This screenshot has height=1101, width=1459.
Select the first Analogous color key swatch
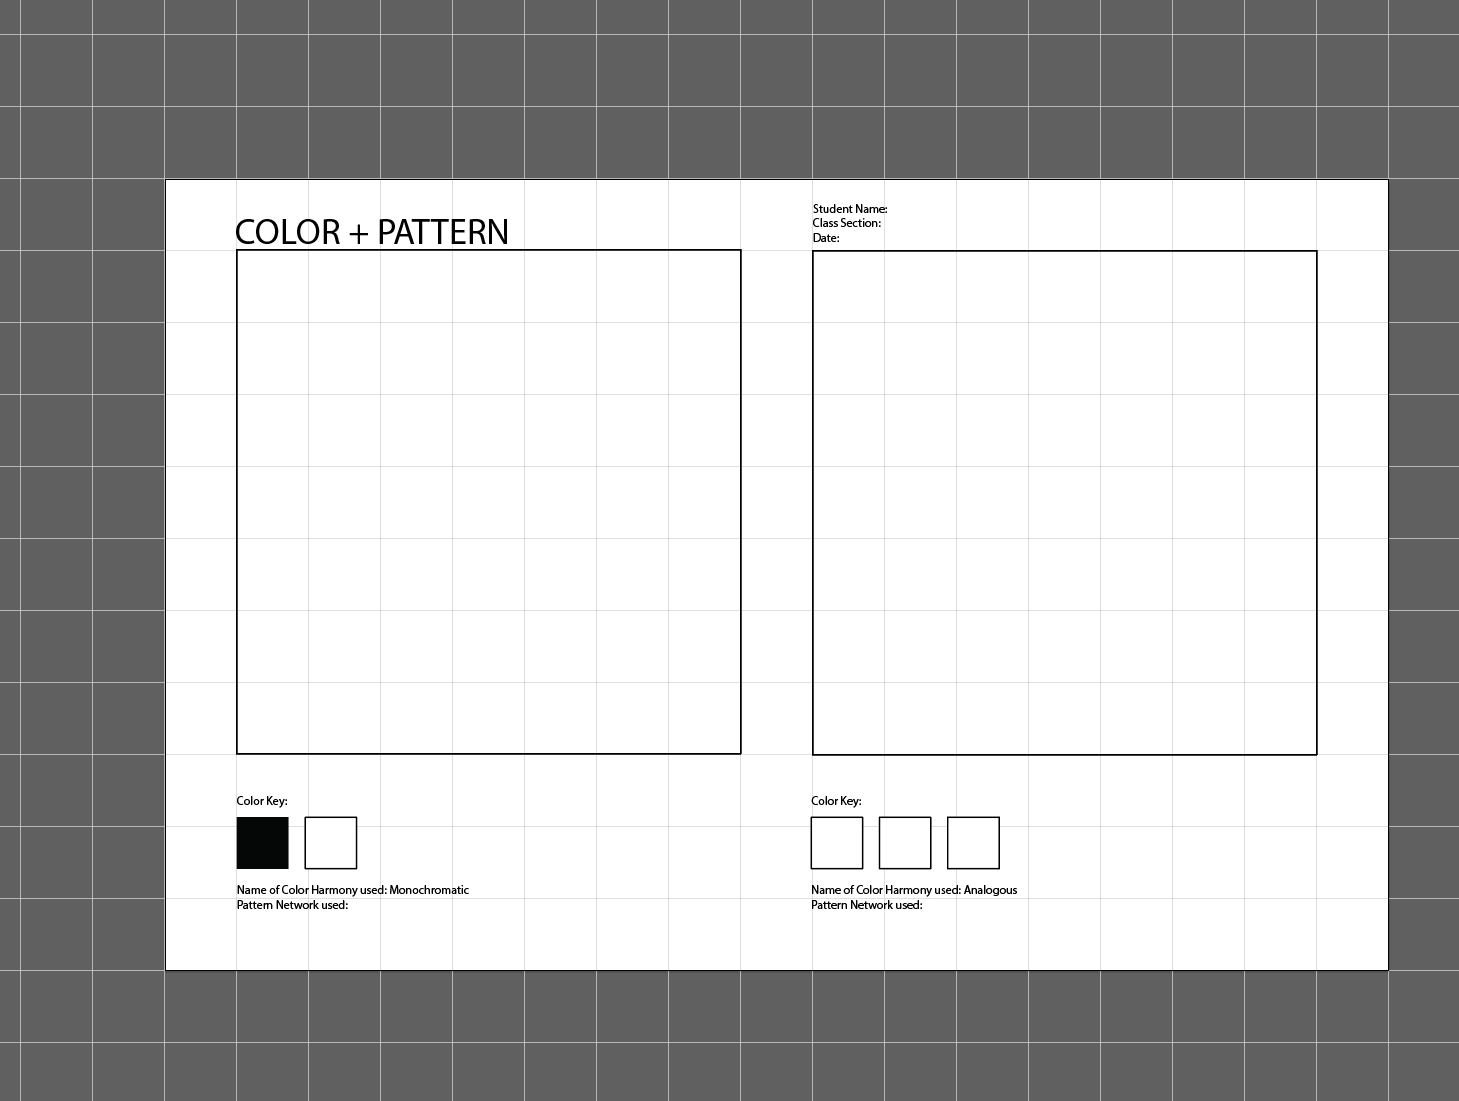coord(837,842)
